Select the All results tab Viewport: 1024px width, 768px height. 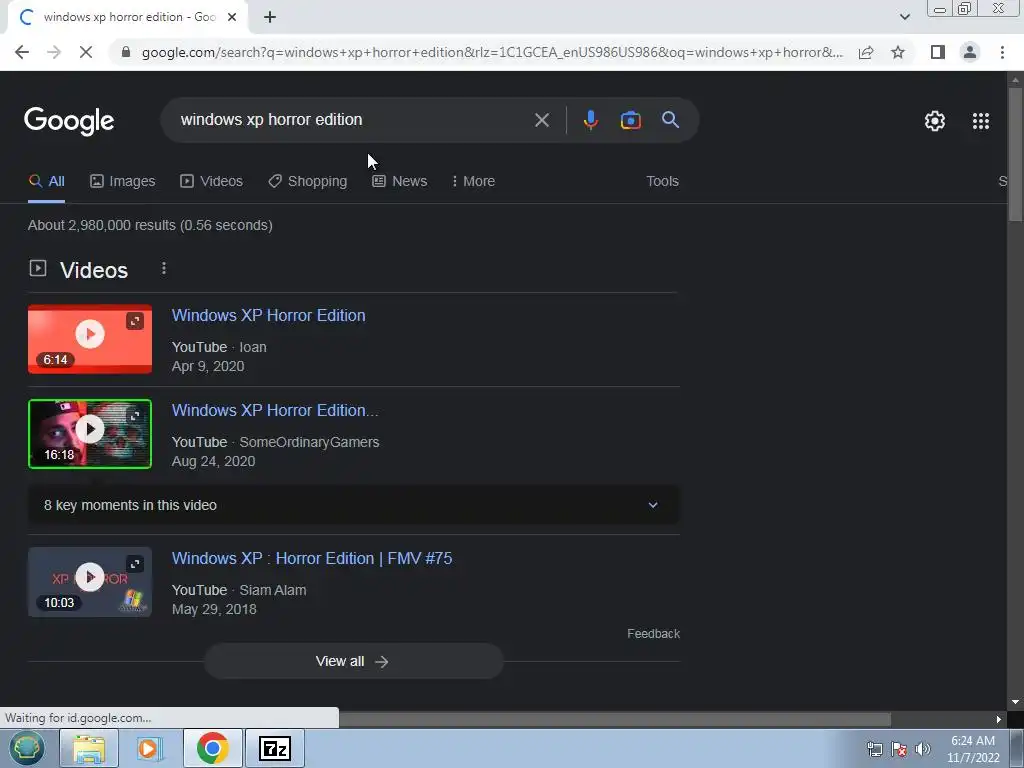46,182
